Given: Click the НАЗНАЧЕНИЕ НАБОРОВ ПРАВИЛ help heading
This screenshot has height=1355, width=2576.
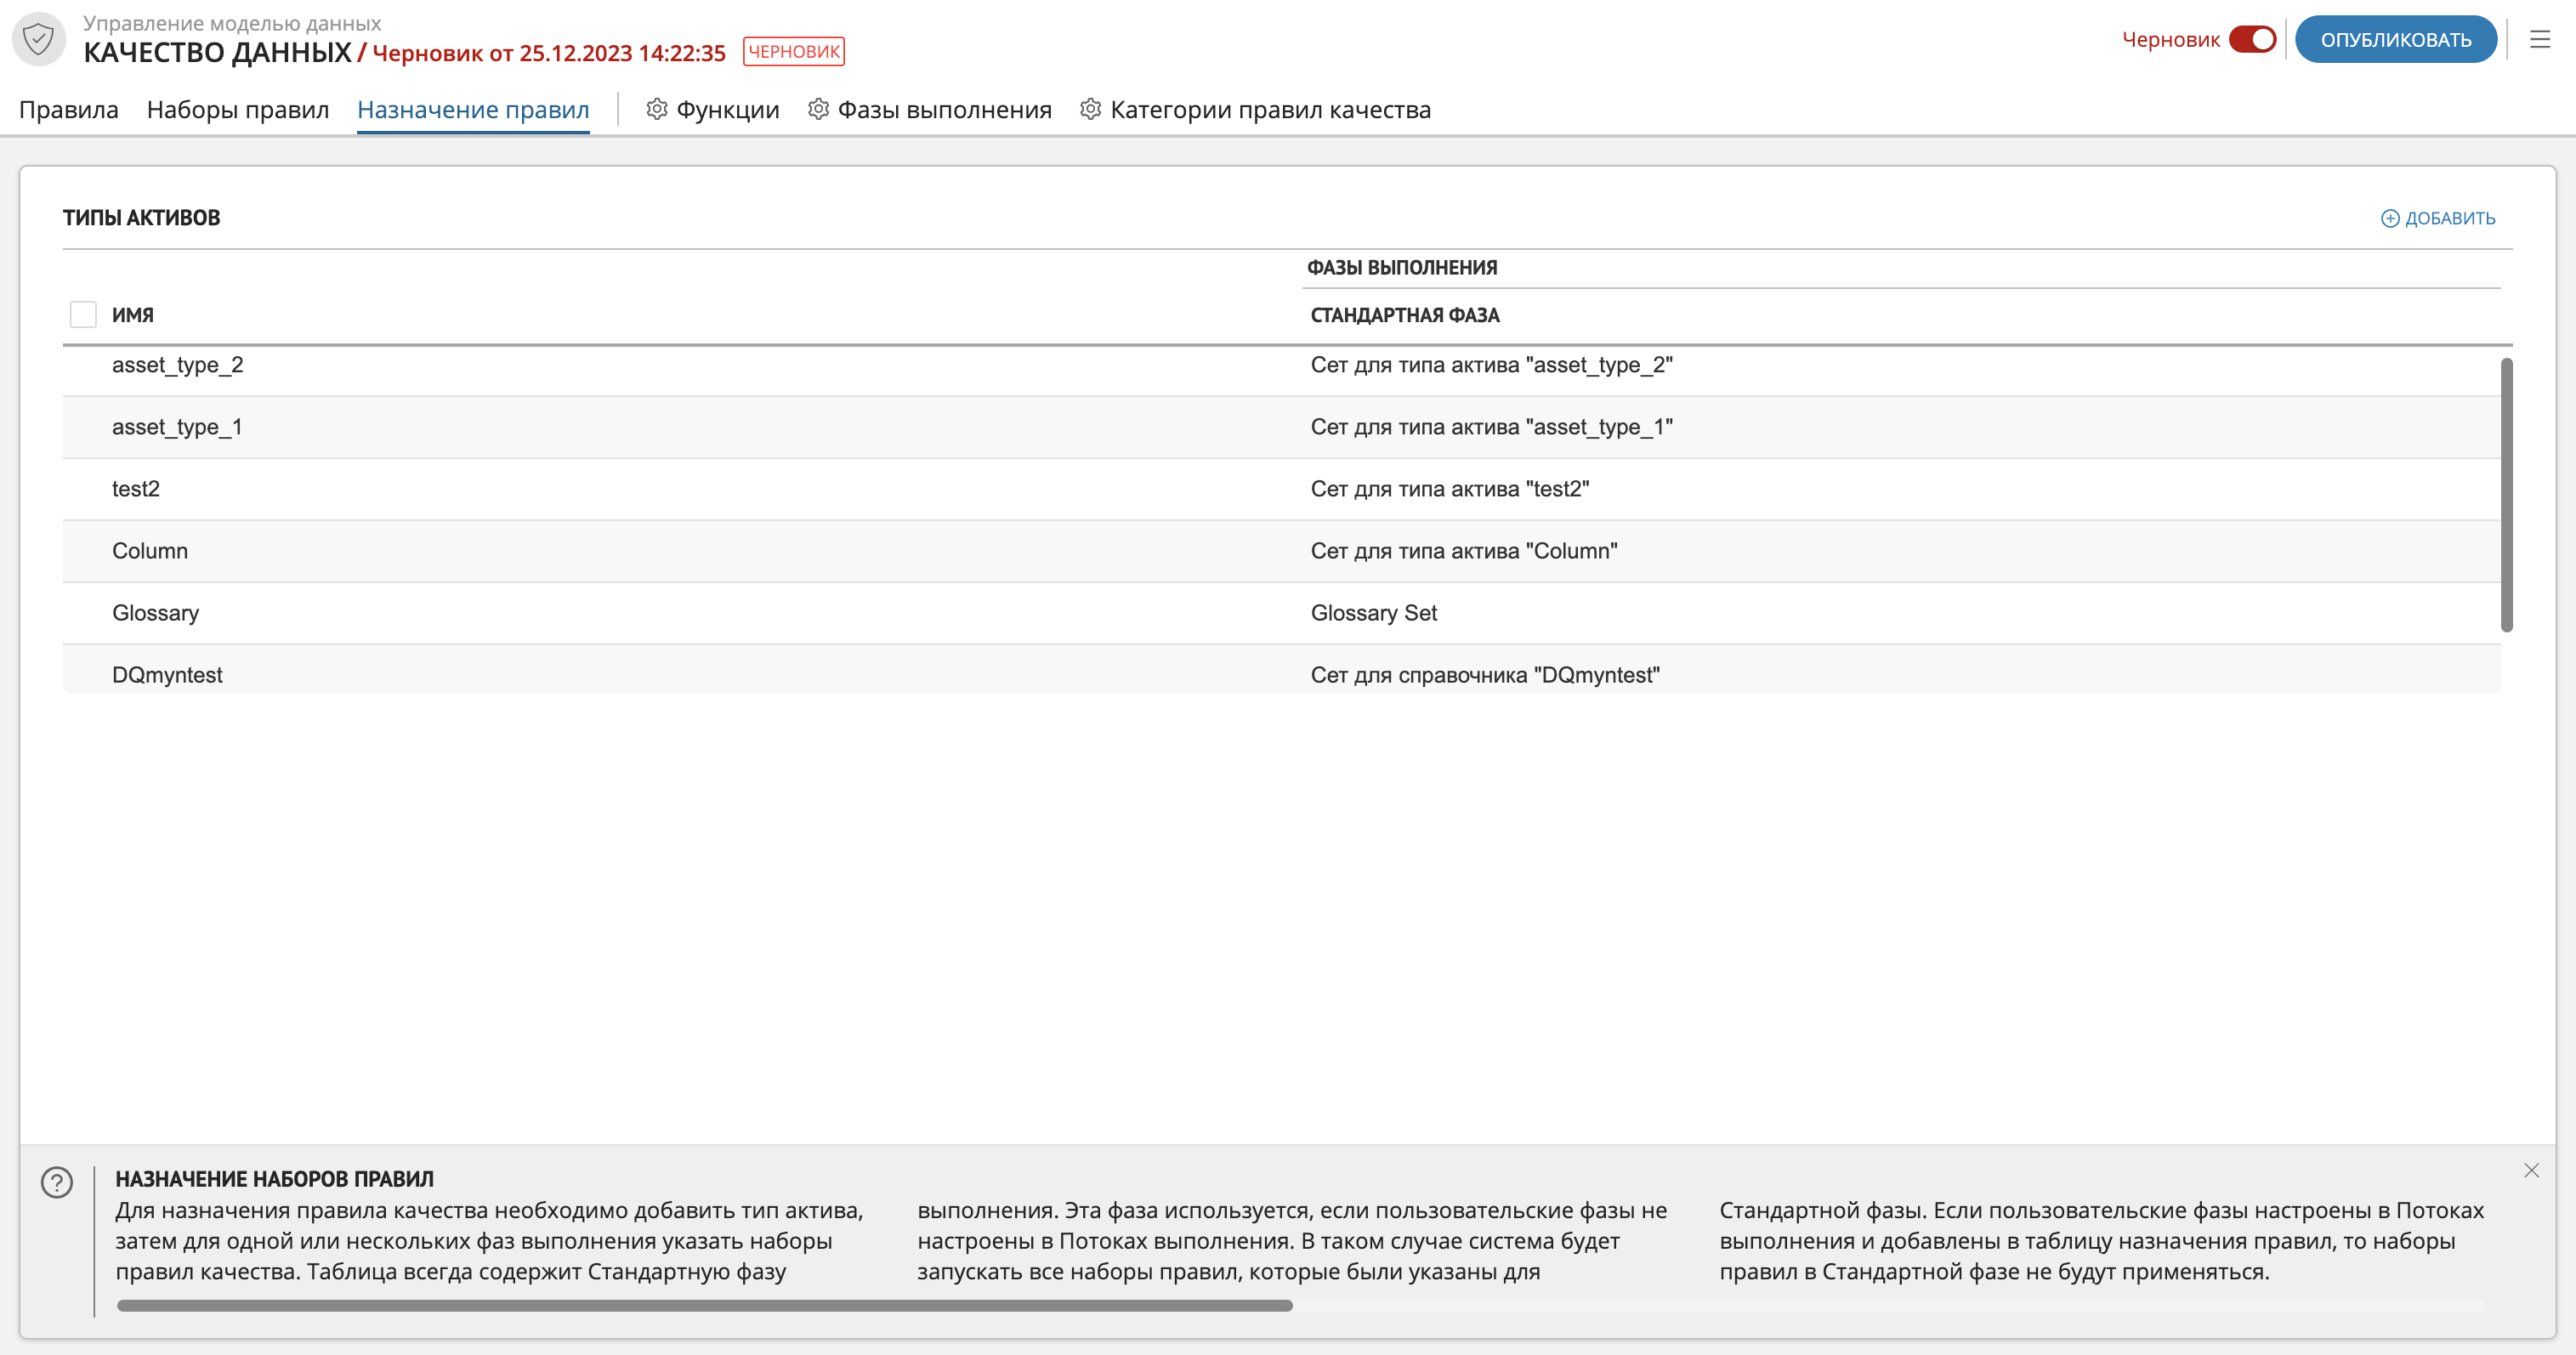Looking at the screenshot, I should point(274,1179).
